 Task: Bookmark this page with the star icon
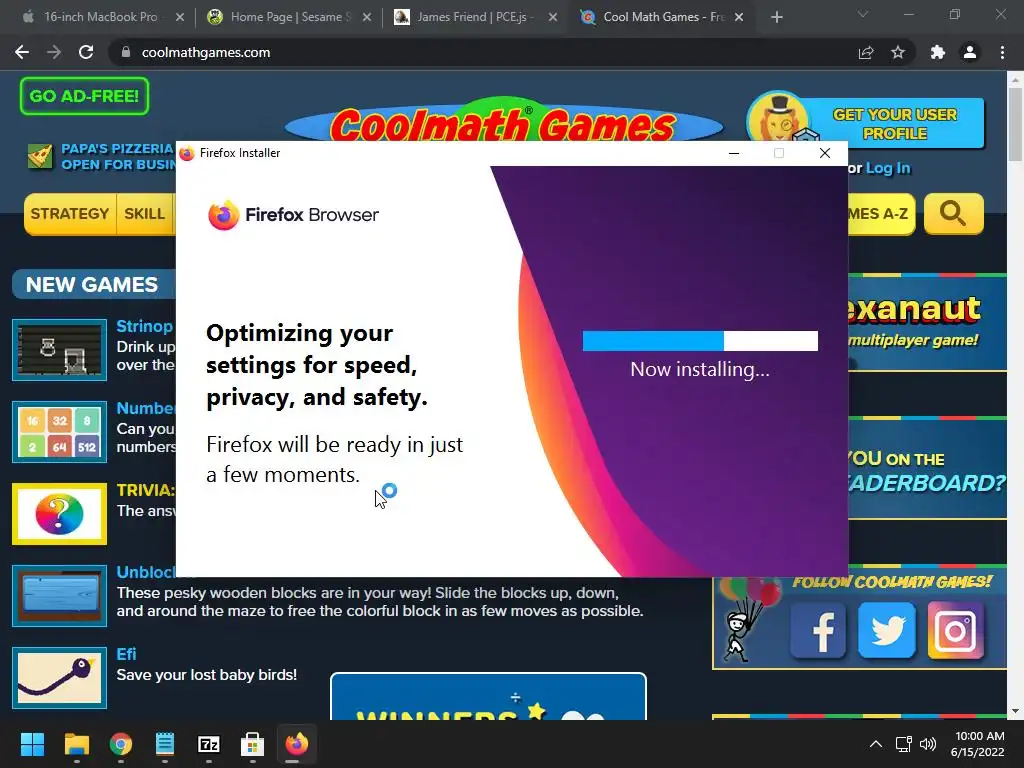[898, 52]
